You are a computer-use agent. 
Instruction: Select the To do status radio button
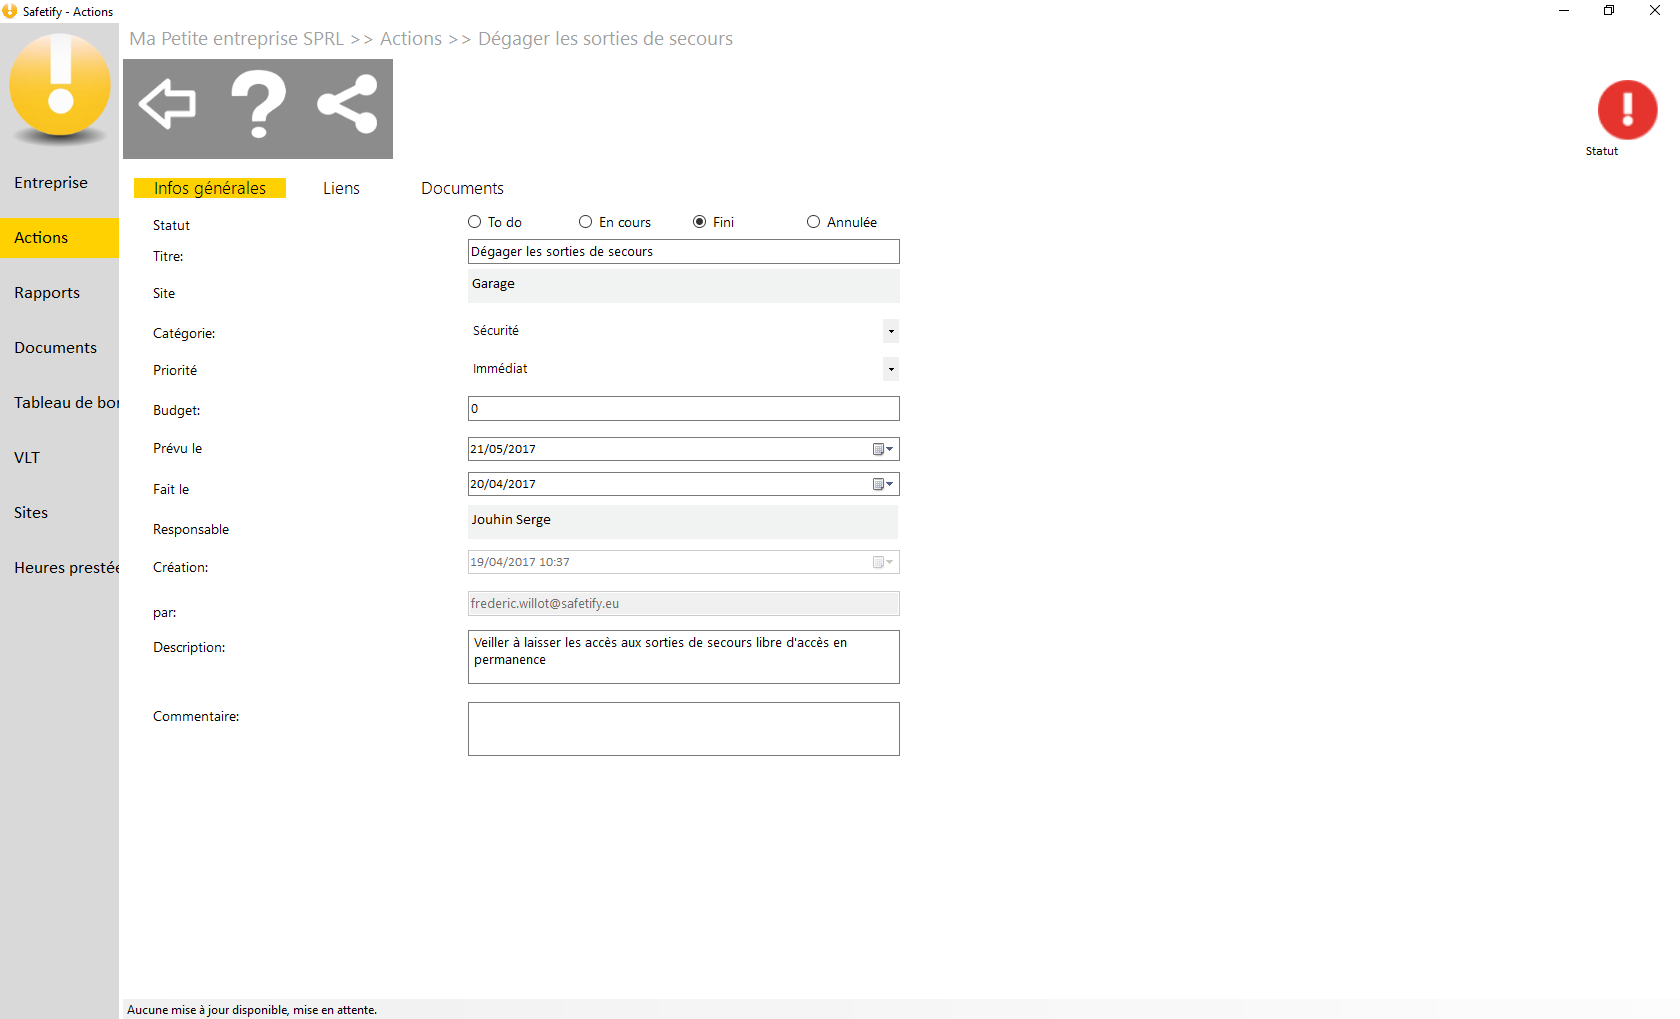tap(475, 222)
